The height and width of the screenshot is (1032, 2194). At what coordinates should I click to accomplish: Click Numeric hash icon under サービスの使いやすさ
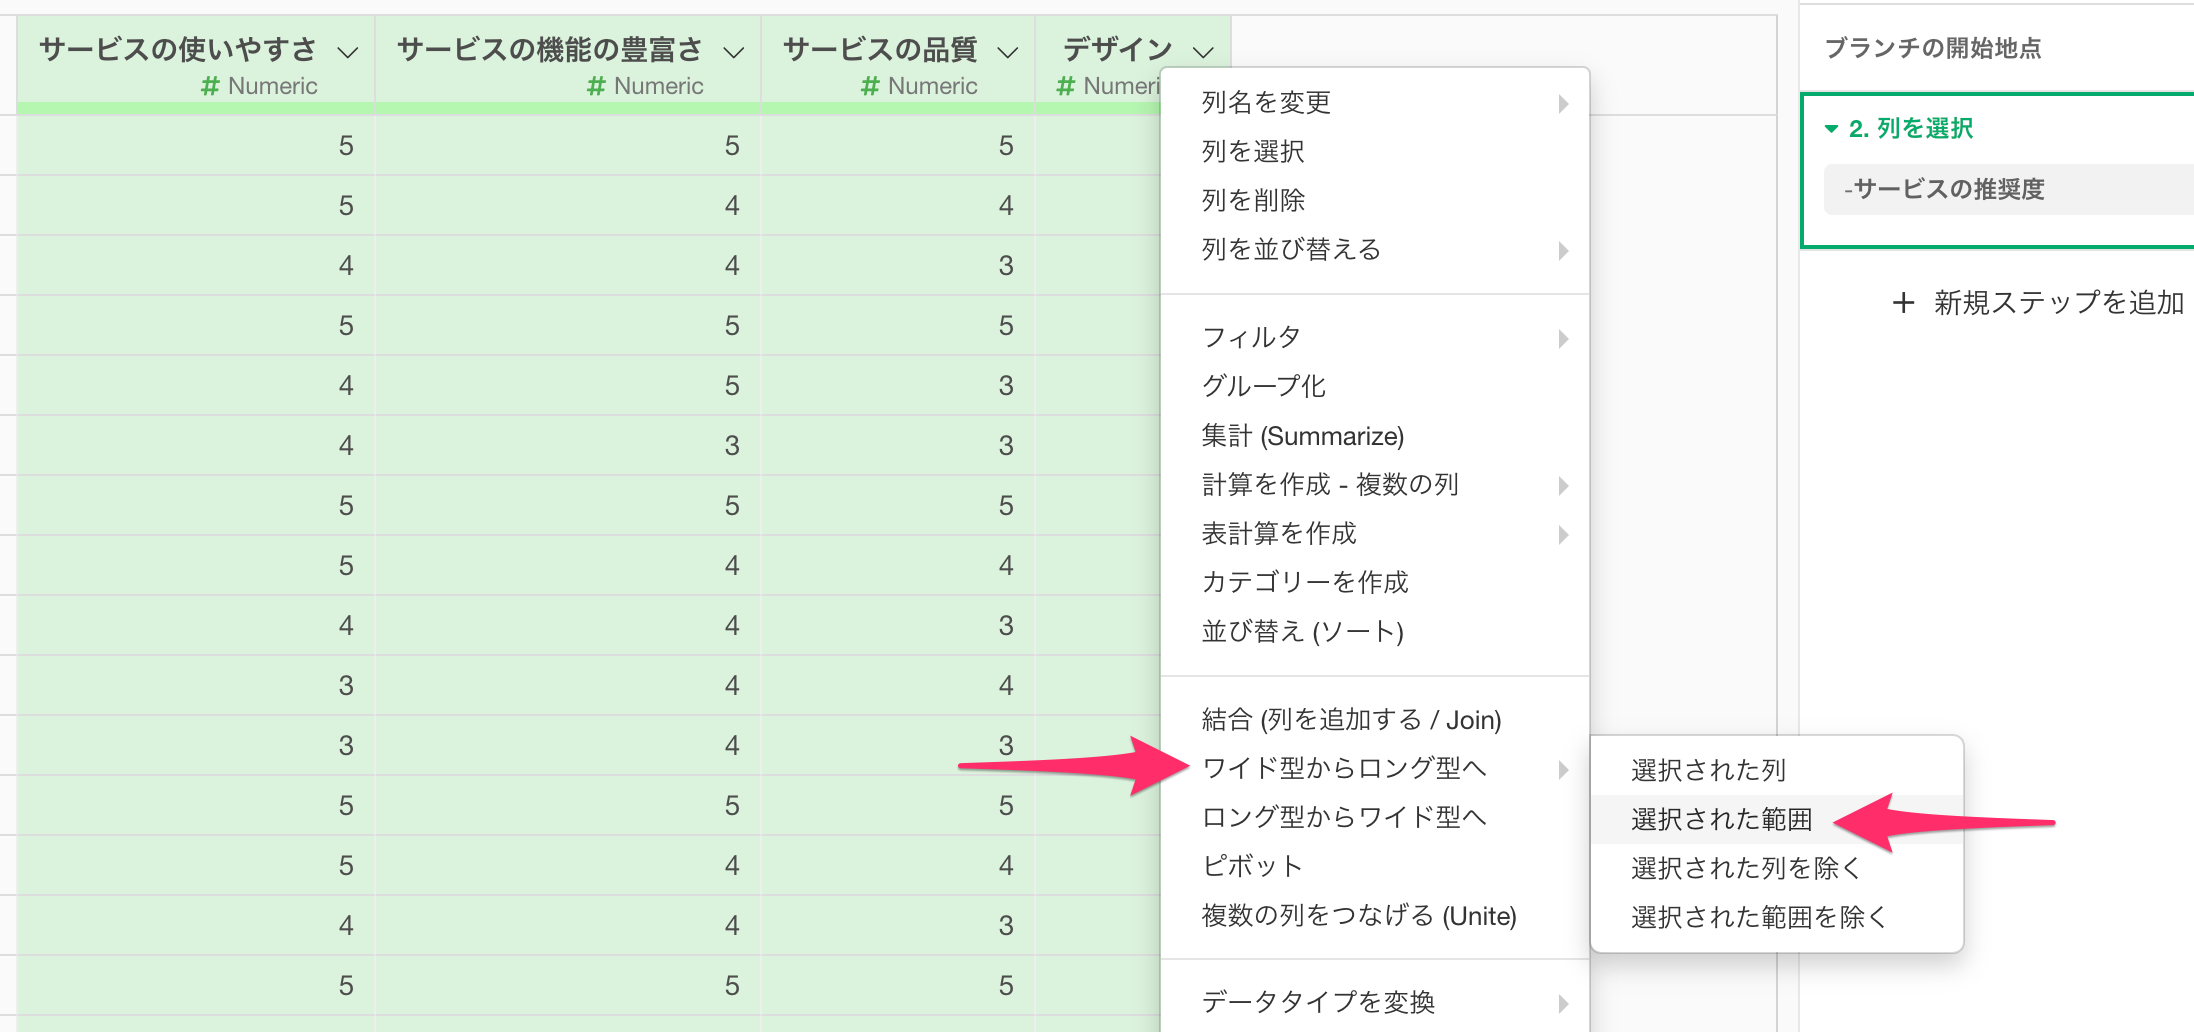[x=210, y=86]
